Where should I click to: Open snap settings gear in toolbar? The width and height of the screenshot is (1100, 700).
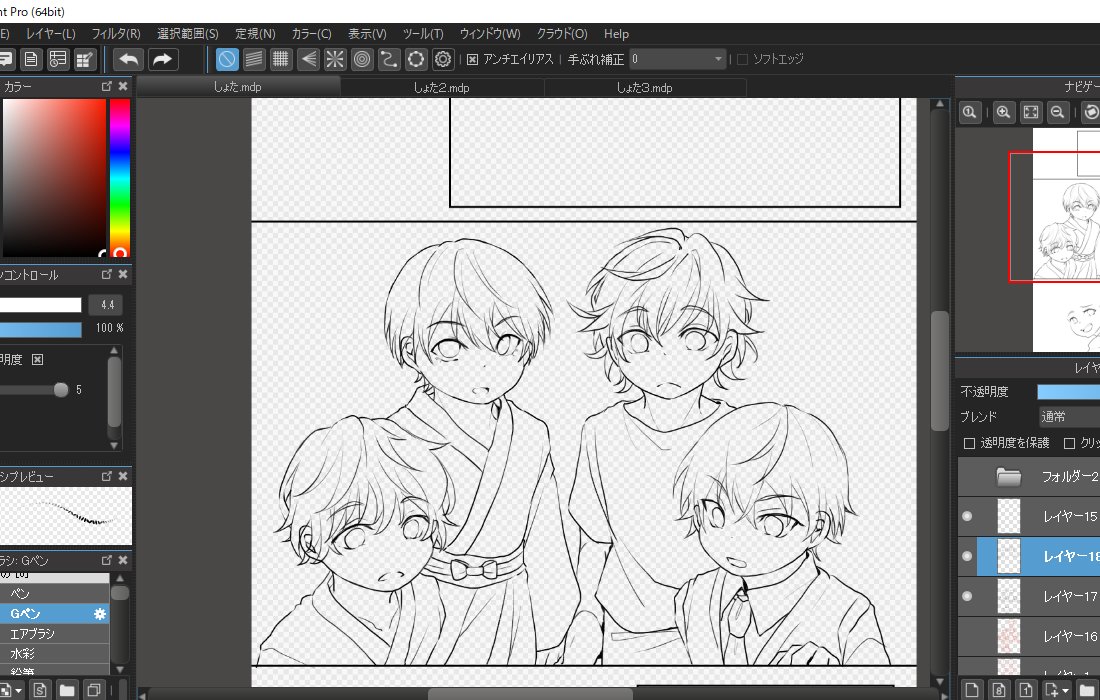443,60
